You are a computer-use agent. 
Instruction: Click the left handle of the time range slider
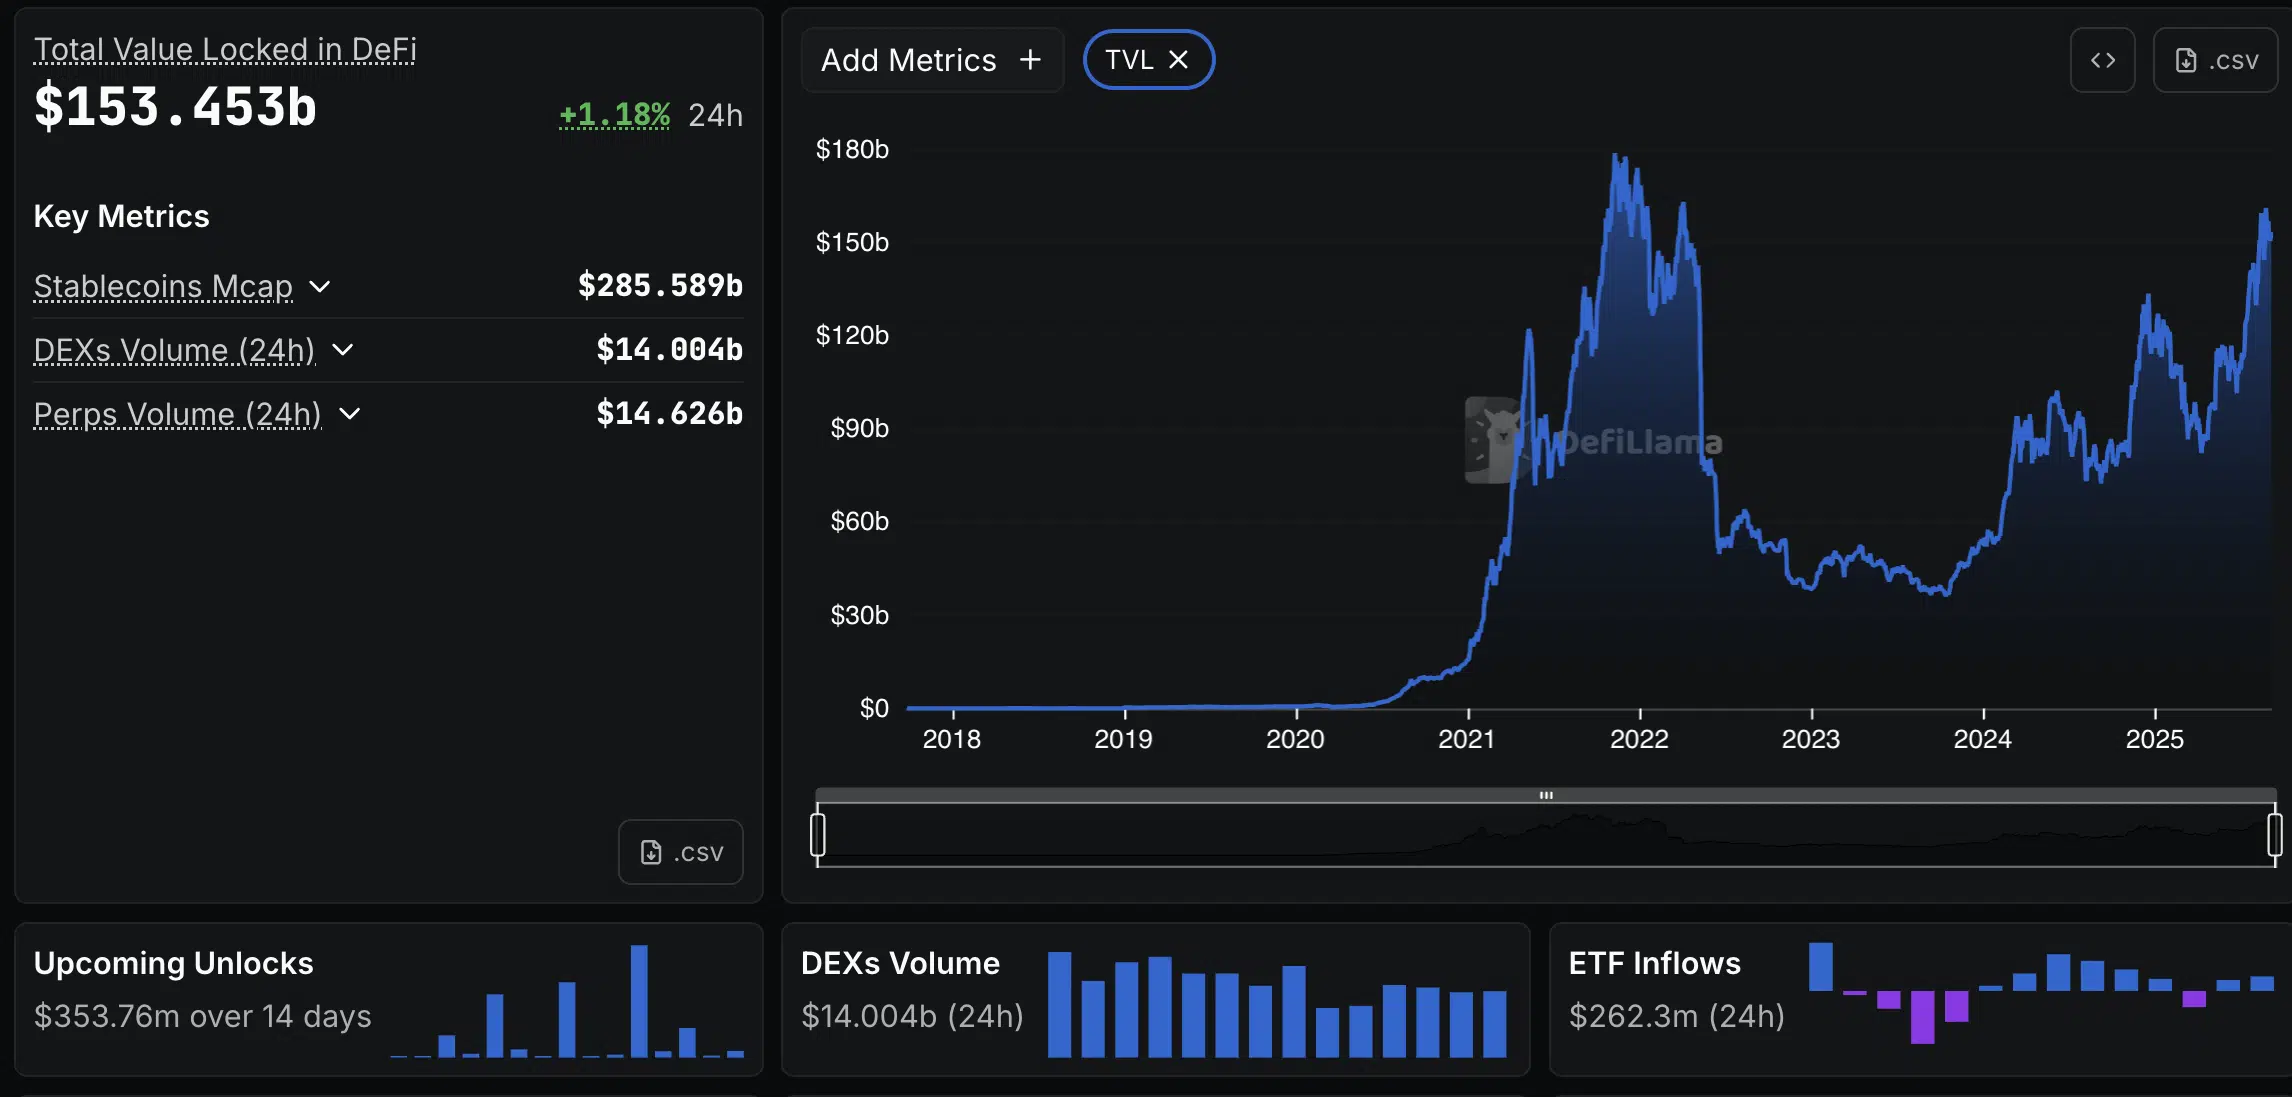818,834
